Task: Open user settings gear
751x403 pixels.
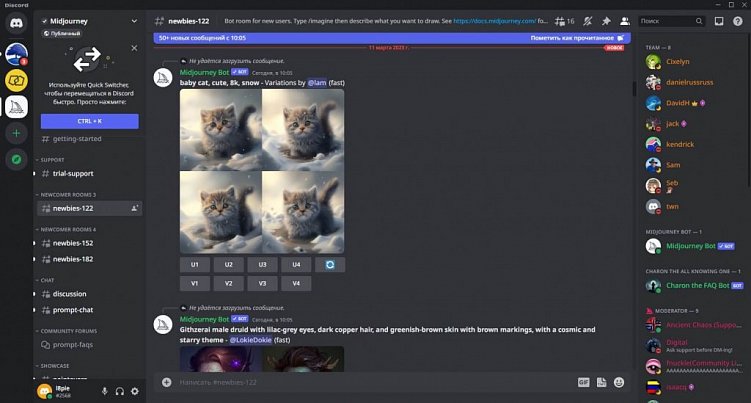Action: pyautogui.click(x=135, y=391)
